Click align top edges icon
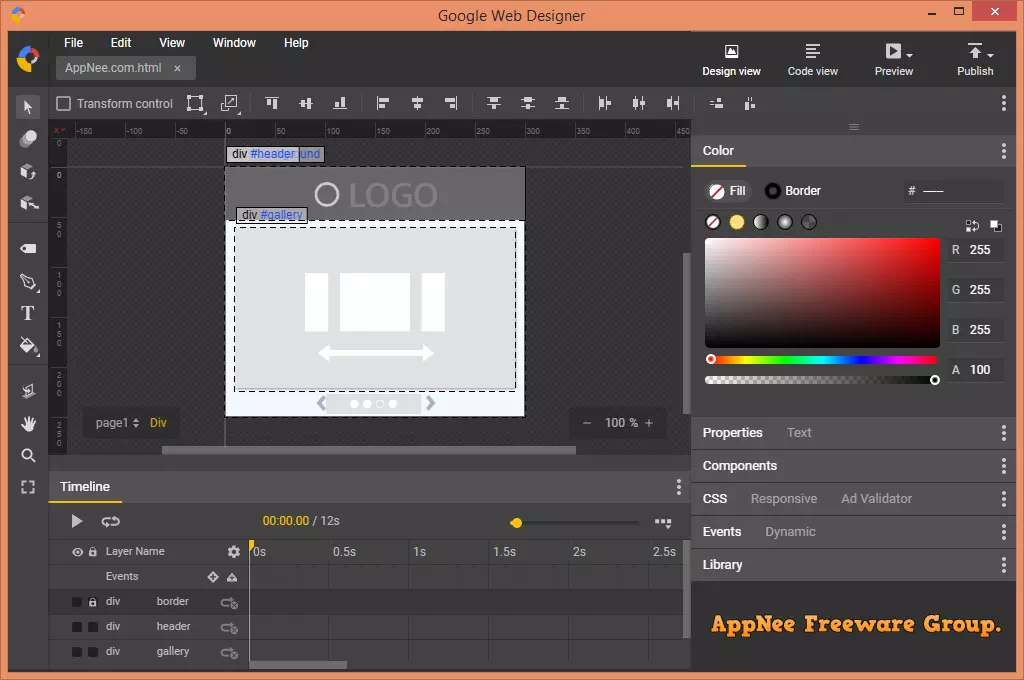This screenshot has width=1024, height=680. pyautogui.click(x=272, y=103)
